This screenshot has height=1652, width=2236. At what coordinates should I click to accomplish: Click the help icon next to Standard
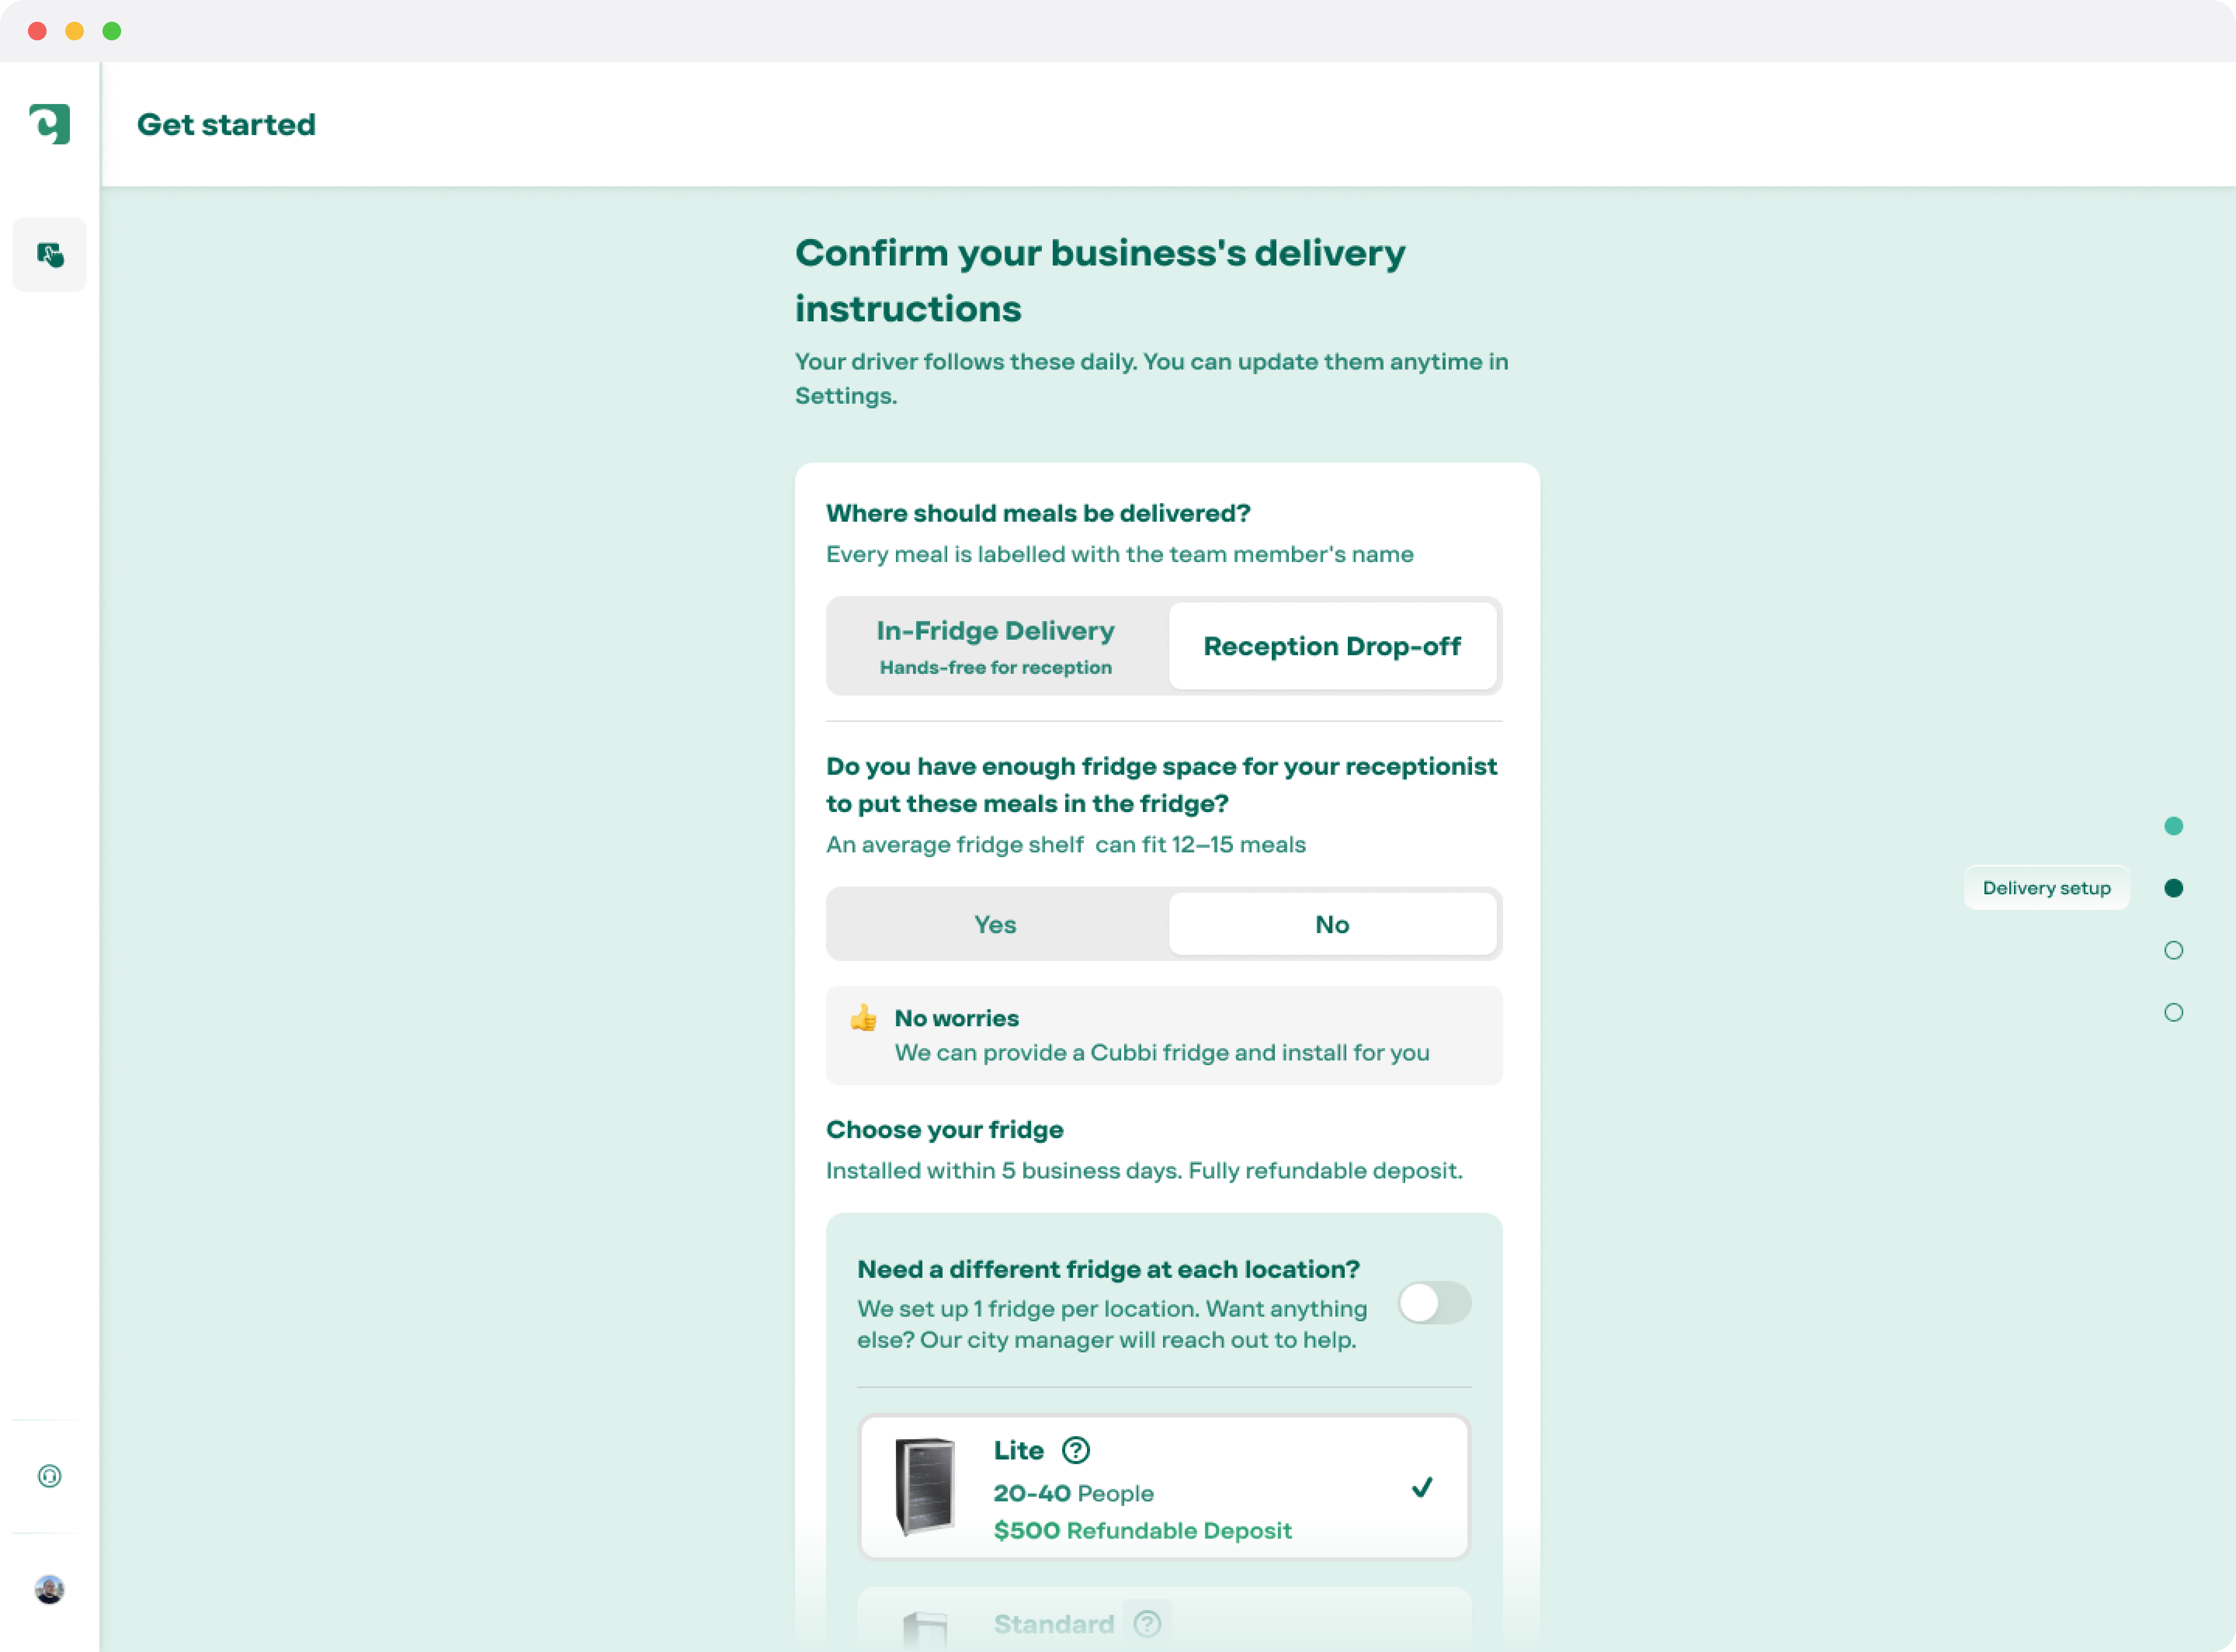[1148, 1623]
